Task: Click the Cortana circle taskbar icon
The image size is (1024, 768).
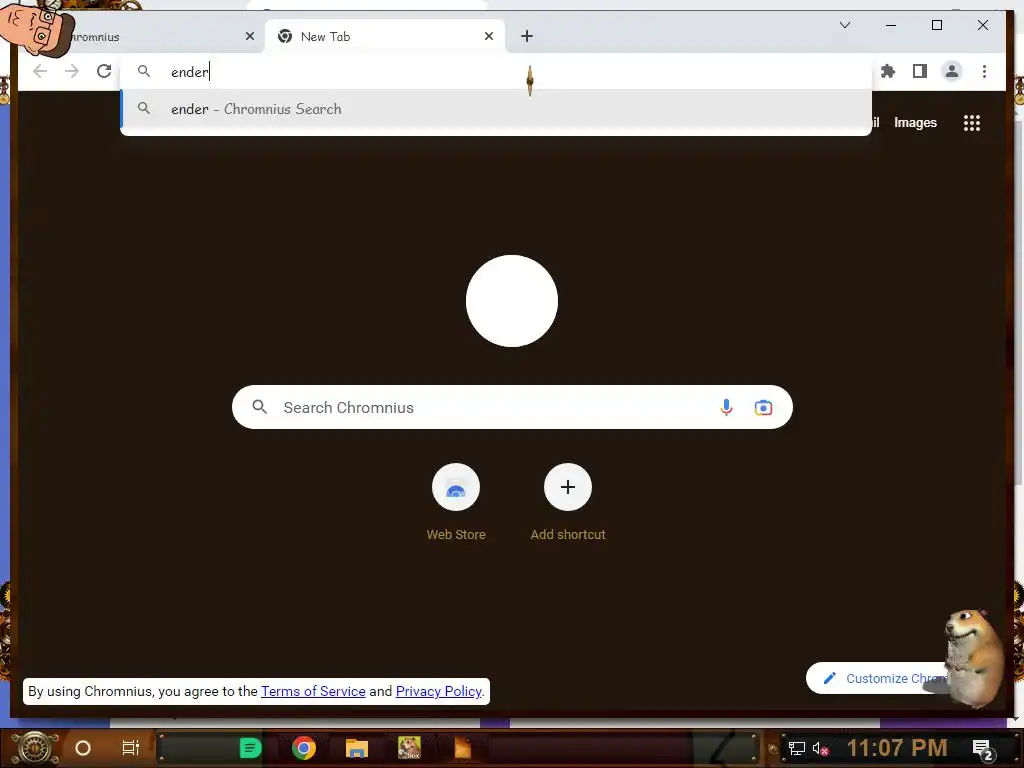Action: tap(82, 748)
